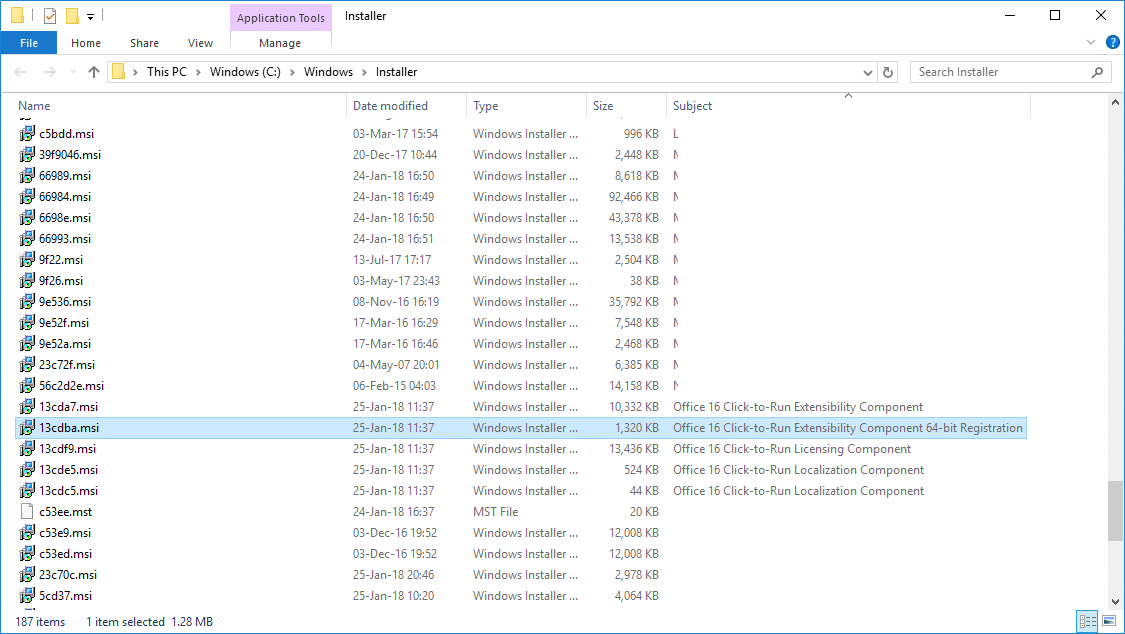Expand the address bar history dropdown

click(x=867, y=72)
